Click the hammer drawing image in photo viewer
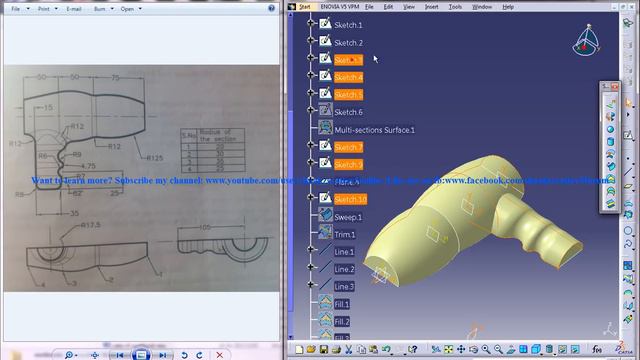The image size is (640, 360). (141, 178)
